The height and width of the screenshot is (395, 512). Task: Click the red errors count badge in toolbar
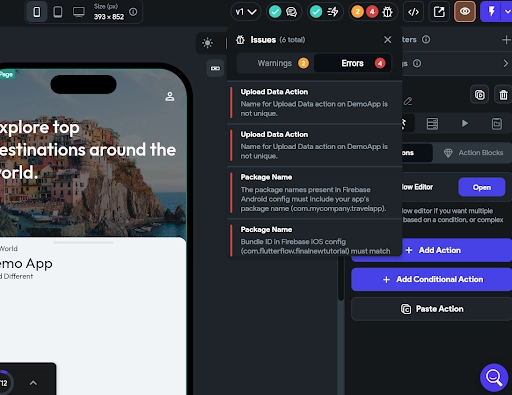click(372, 12)
